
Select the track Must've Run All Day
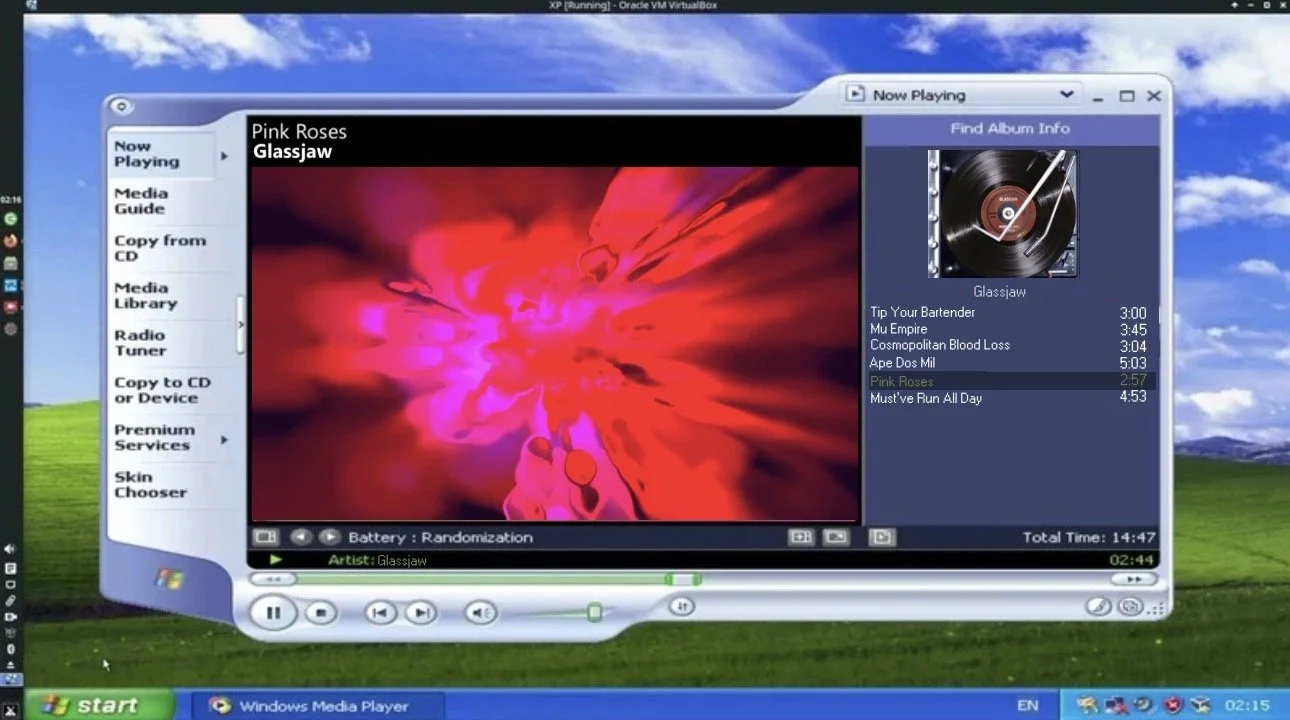tap(1008, 398)
